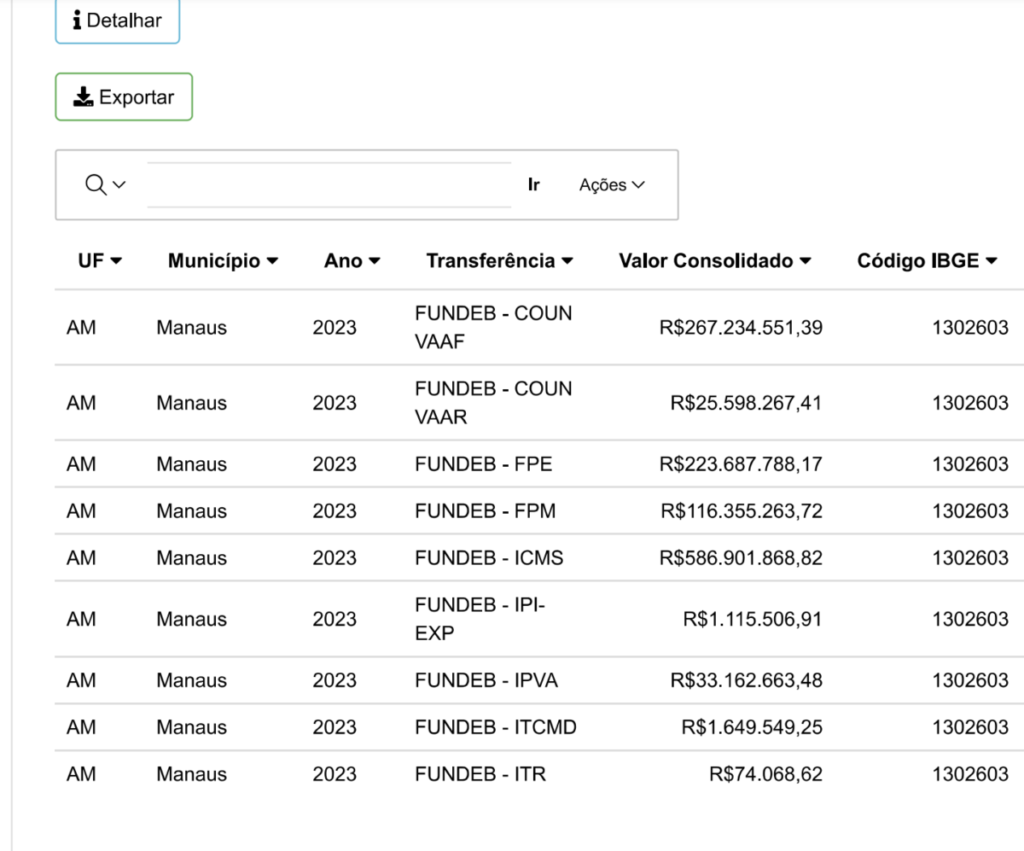
Task: Click the Exportar download button
Action: click(x=123, y=97)
